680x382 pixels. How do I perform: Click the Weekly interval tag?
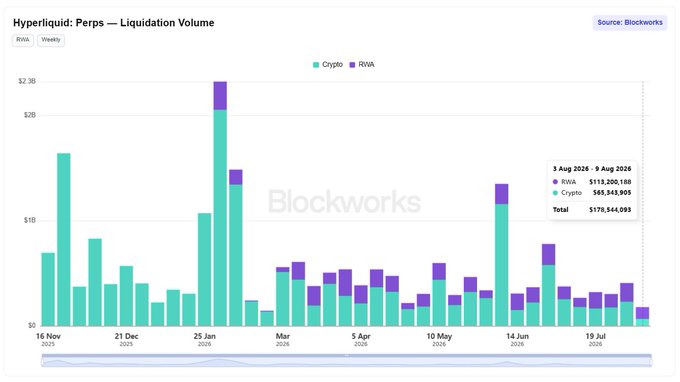coord(51,40)
